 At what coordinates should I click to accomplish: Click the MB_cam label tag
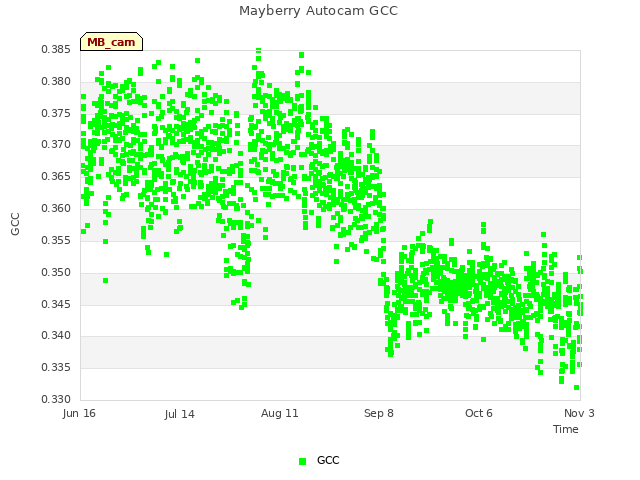111,42
